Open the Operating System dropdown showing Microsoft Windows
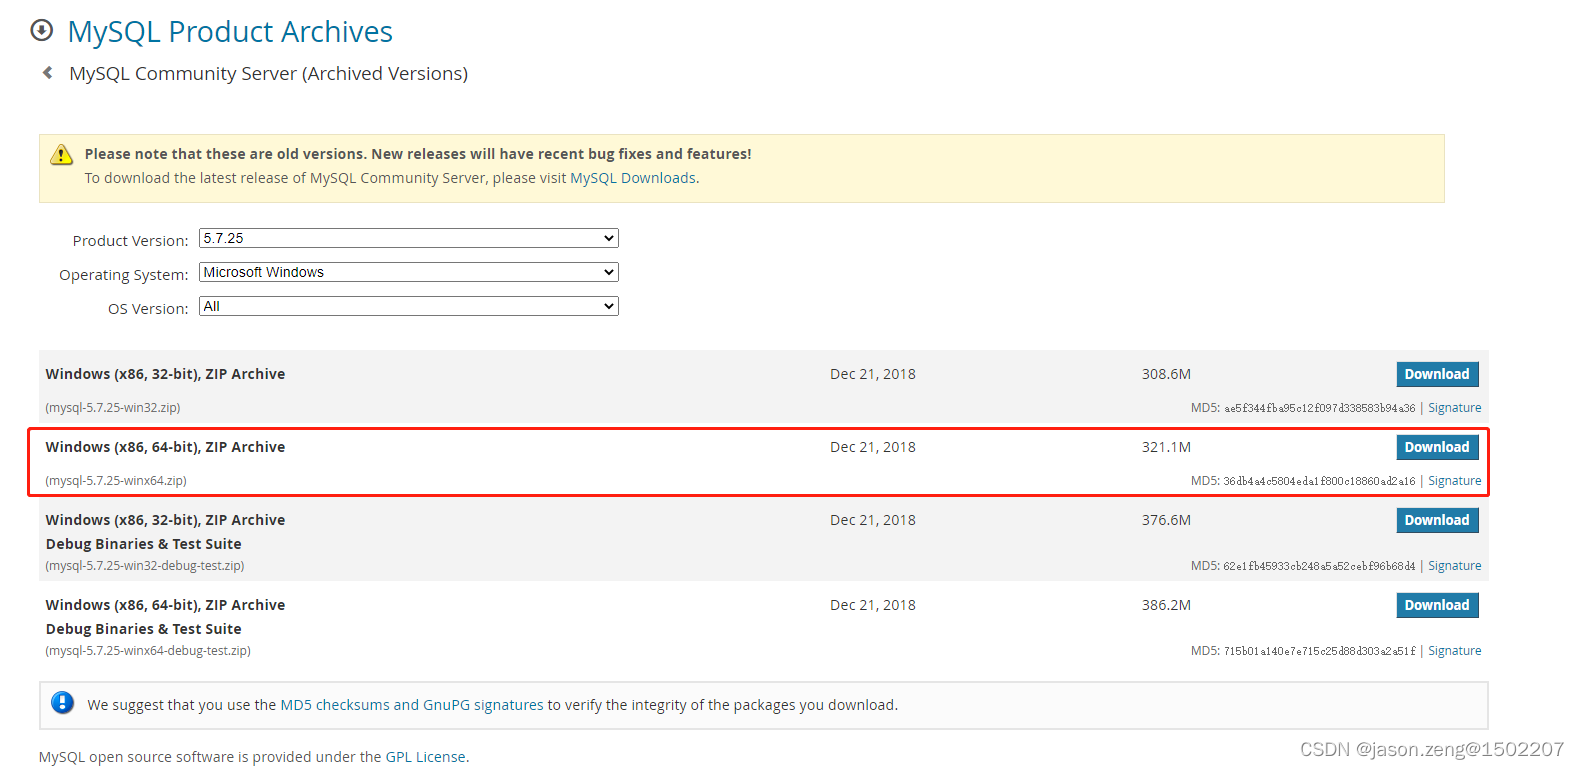This screenshot has height=769, width=1579. pos(409,272)
